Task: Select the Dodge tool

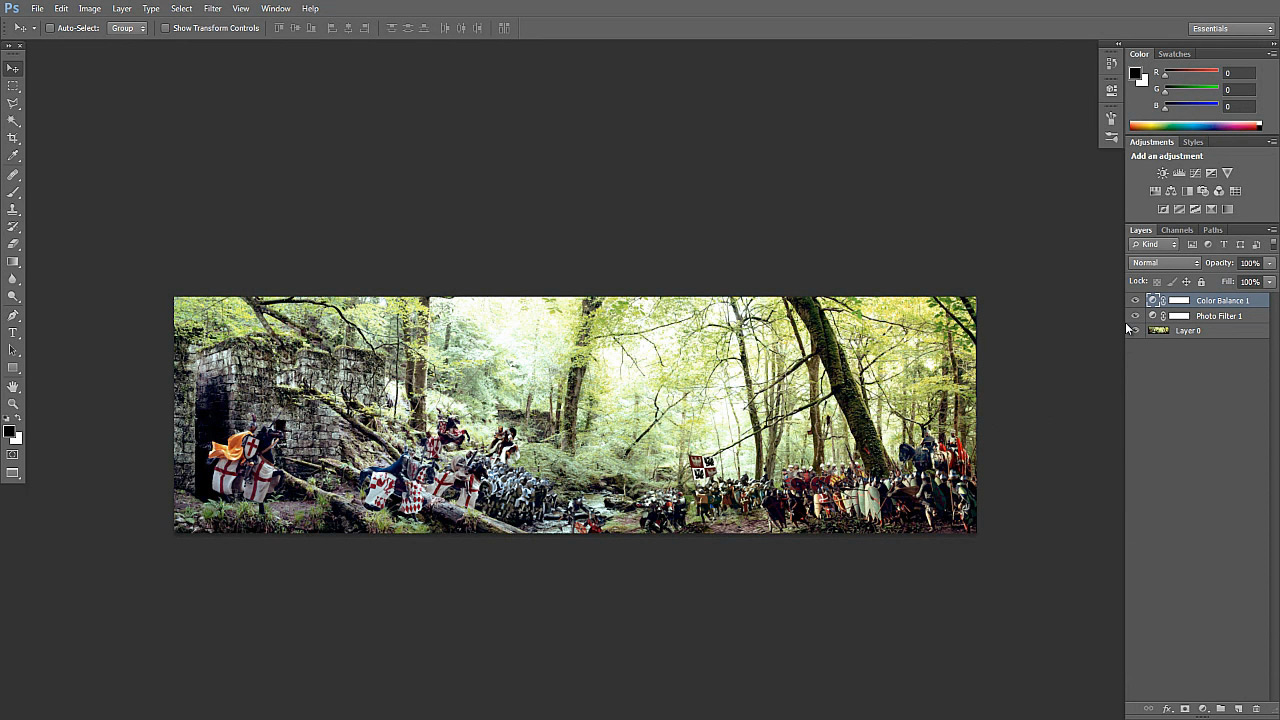Action: [13, 296]
